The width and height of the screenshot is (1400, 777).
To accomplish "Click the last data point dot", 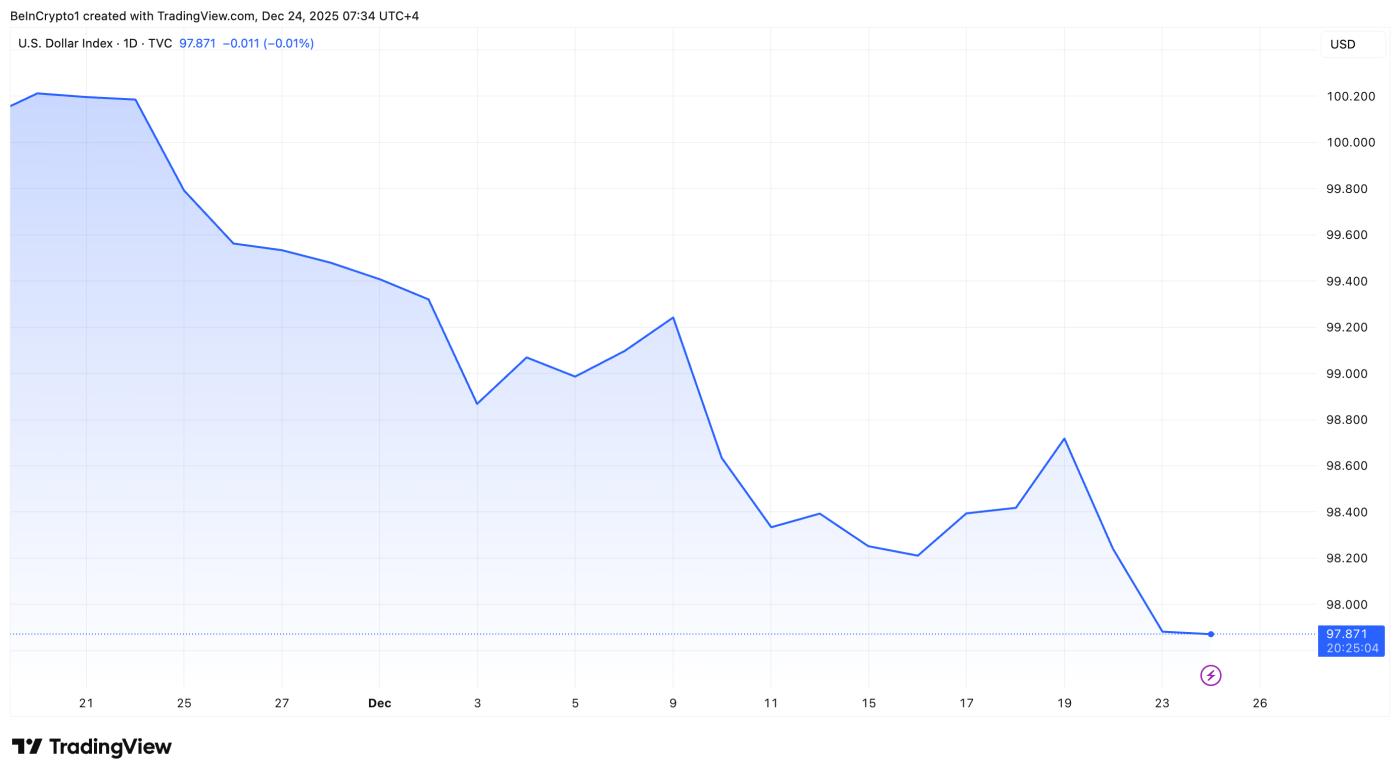I will click(x=1211, y=634).
